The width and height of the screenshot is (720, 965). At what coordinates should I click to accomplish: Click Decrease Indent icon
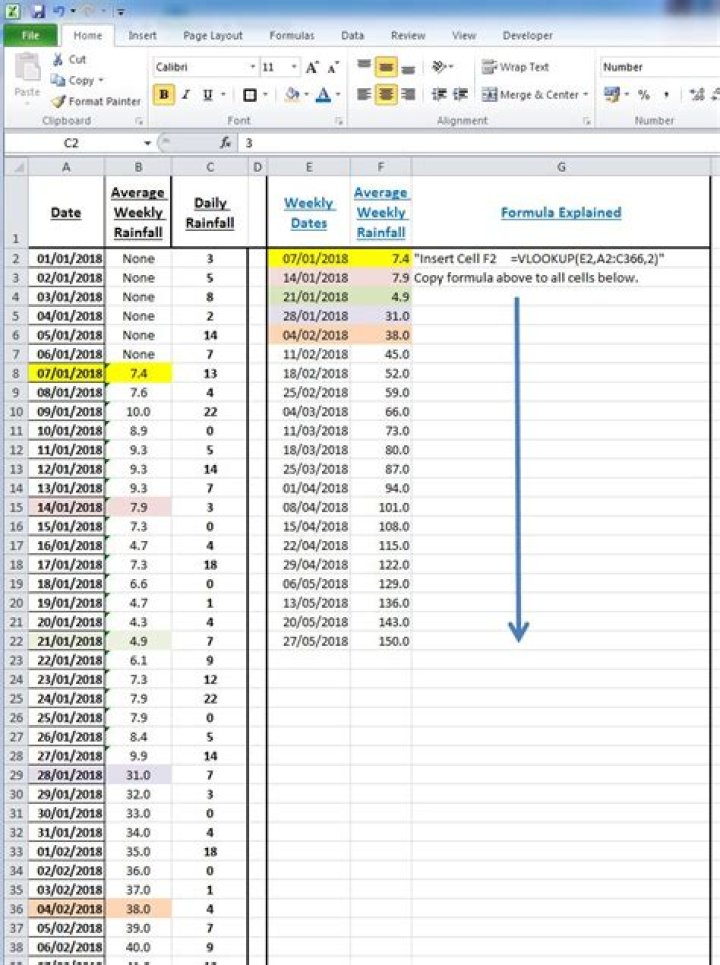[x=439, y=94]
